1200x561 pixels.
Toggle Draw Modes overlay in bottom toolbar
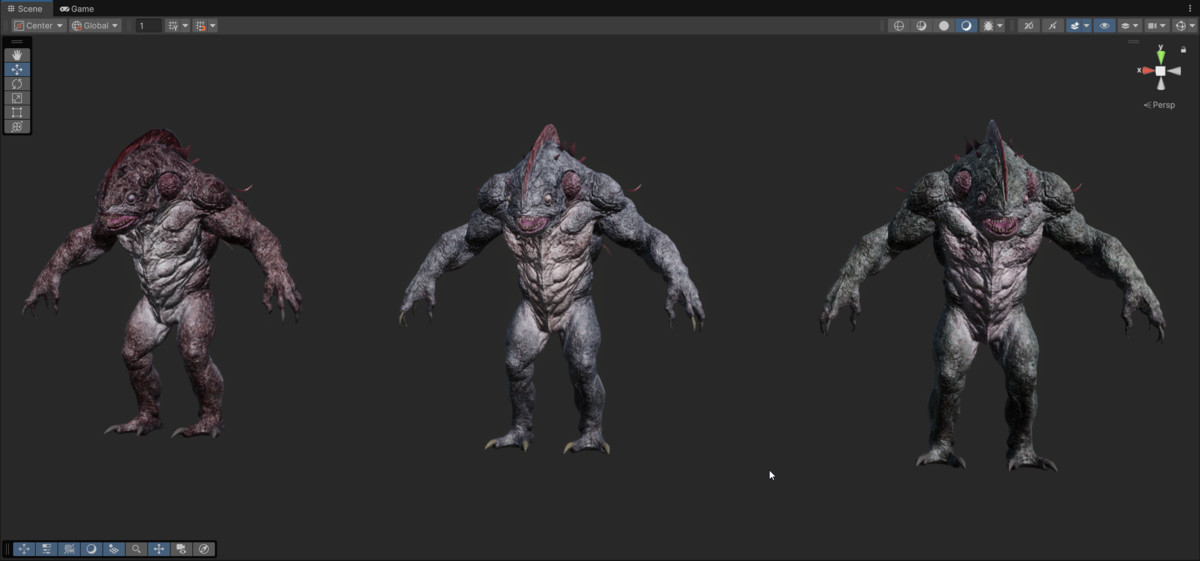coord(91,549)
